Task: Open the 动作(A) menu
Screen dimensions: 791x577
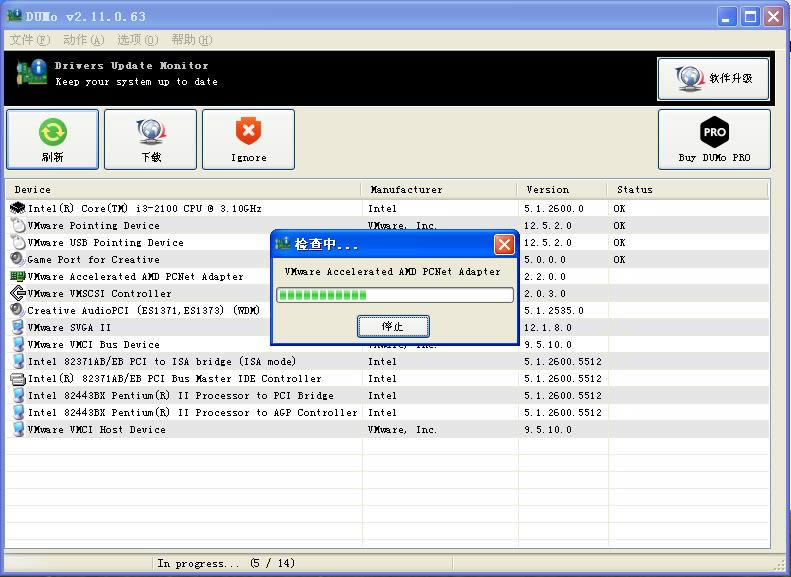Action: pos(84,39)
